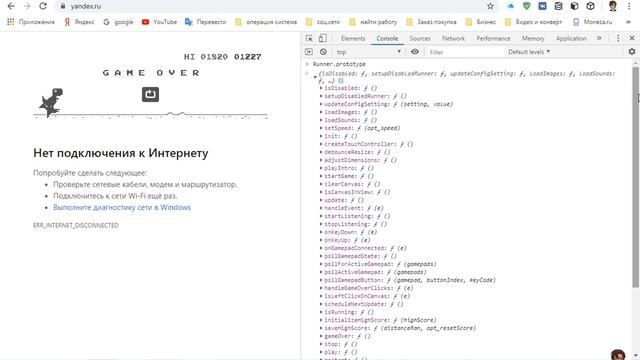Click the console scrollbar thumb

[x=636, y=178]
